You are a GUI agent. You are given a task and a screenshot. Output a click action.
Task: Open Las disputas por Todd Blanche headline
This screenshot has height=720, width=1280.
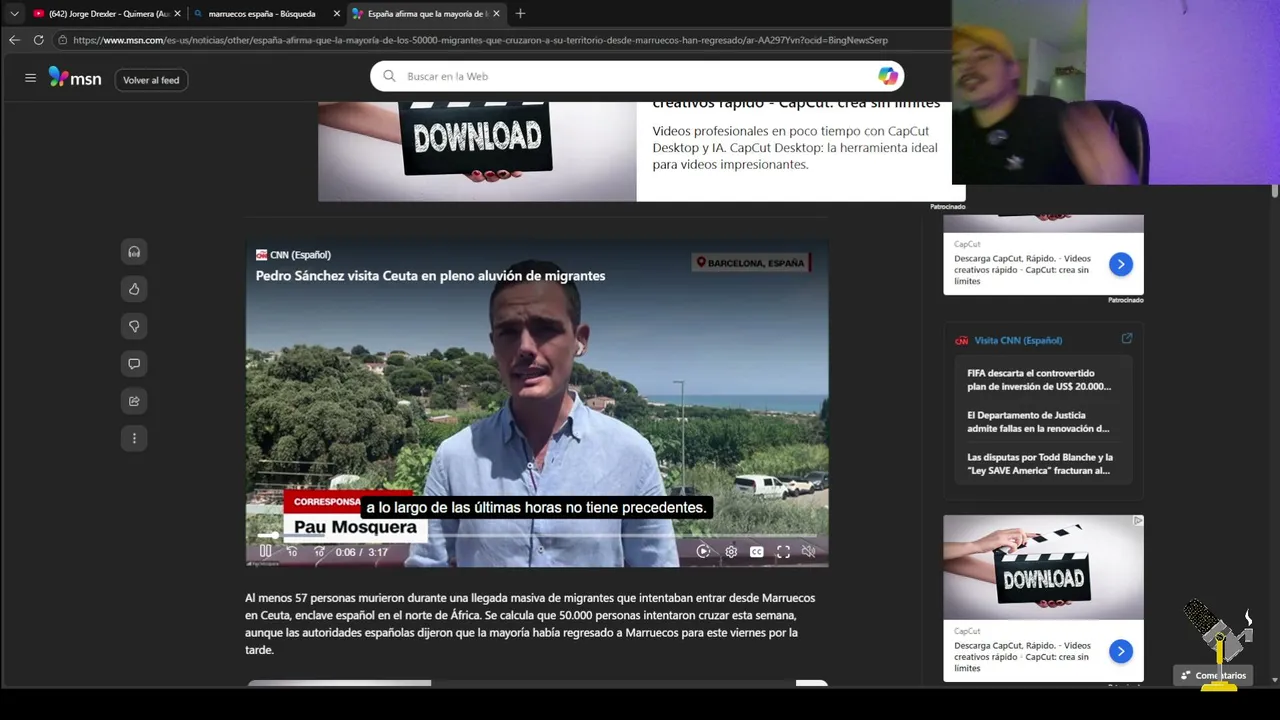pyautogui.click(x=1039, y=464)
